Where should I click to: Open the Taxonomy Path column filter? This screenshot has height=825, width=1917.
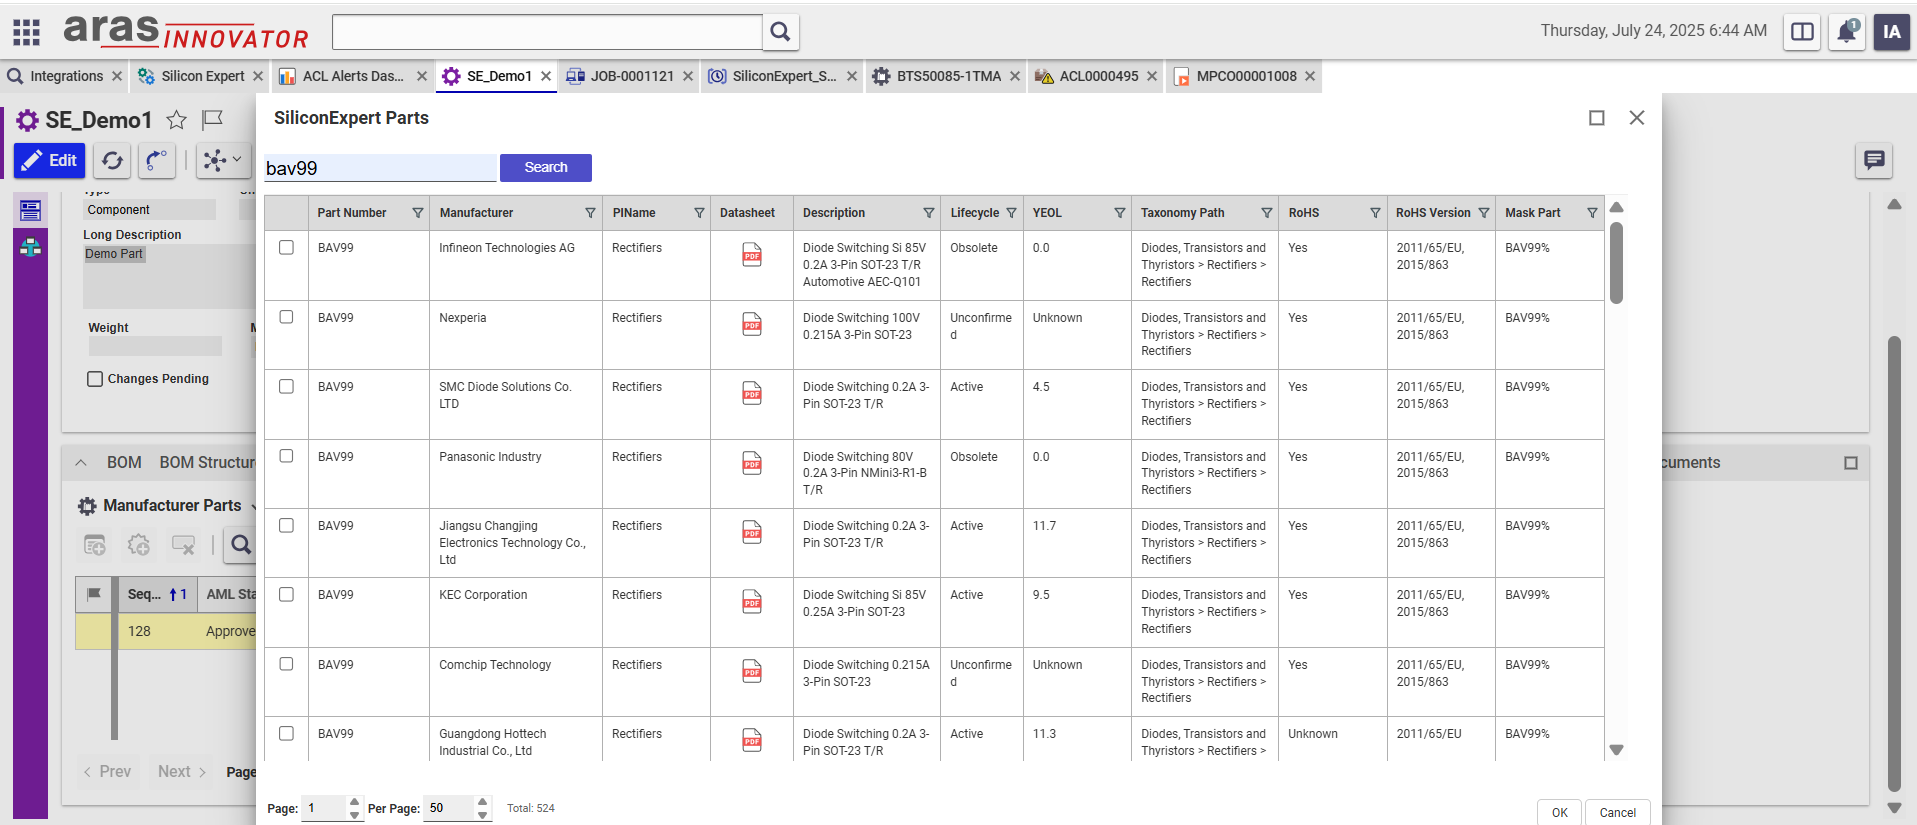click(1267, 213)
